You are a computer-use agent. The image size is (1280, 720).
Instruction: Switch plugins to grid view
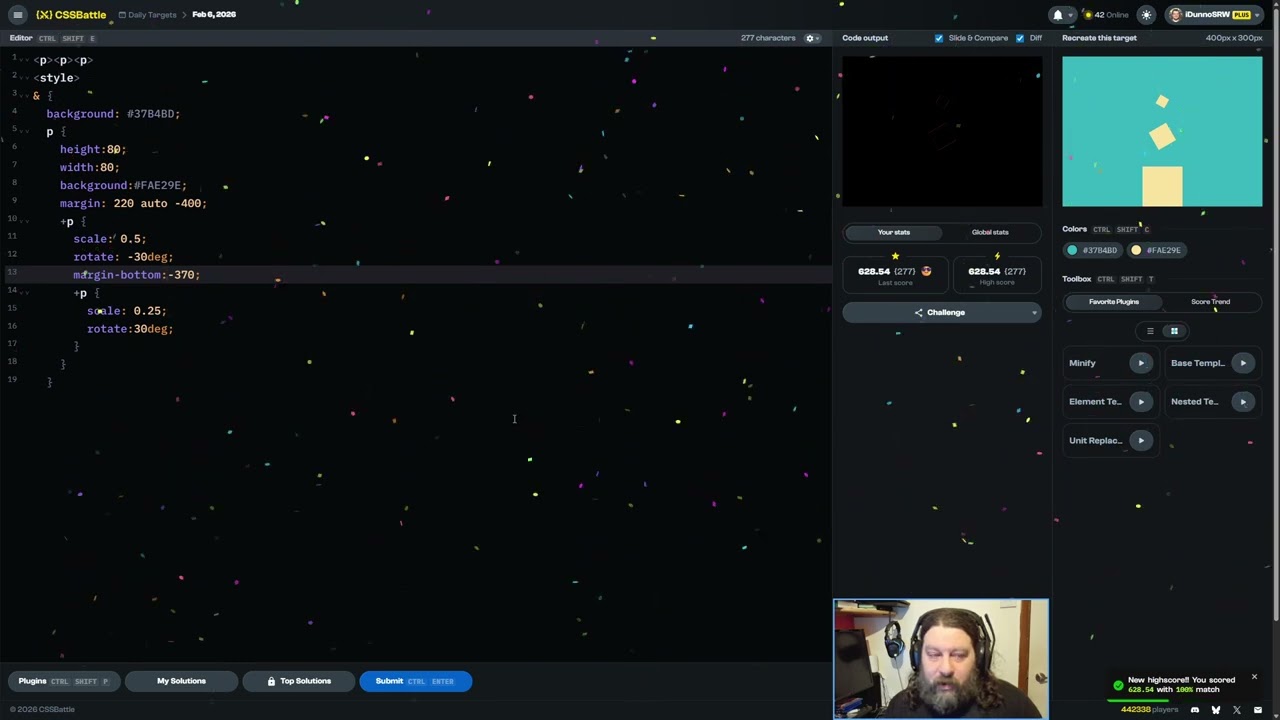(1174, 331)
